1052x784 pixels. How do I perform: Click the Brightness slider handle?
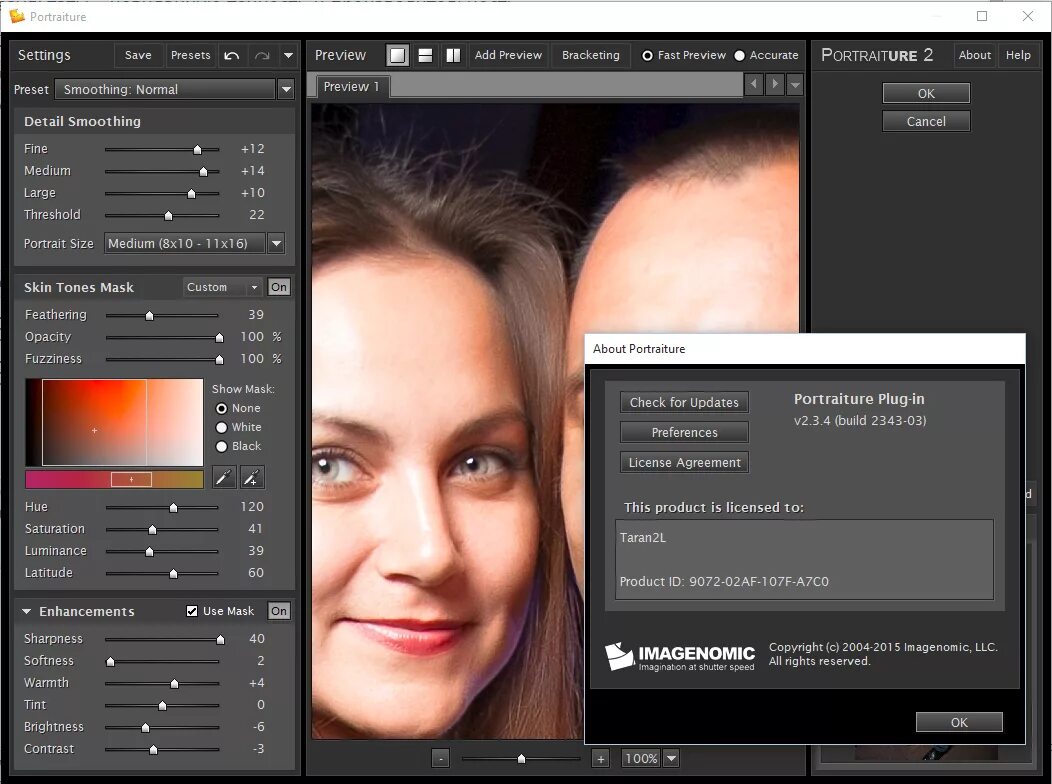click(146, 728)
